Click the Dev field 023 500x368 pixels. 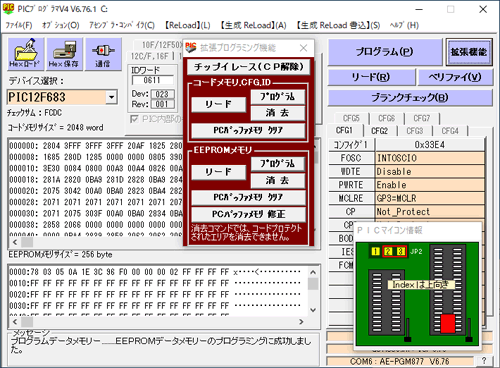[162, 94]
